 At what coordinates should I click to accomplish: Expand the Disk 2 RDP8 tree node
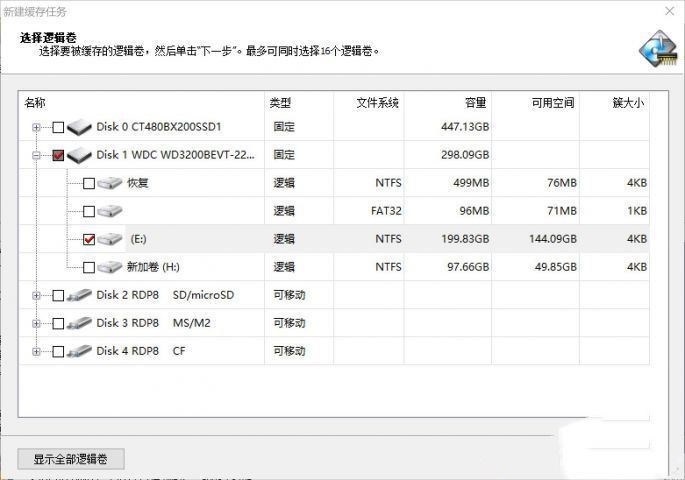[36, 296]
